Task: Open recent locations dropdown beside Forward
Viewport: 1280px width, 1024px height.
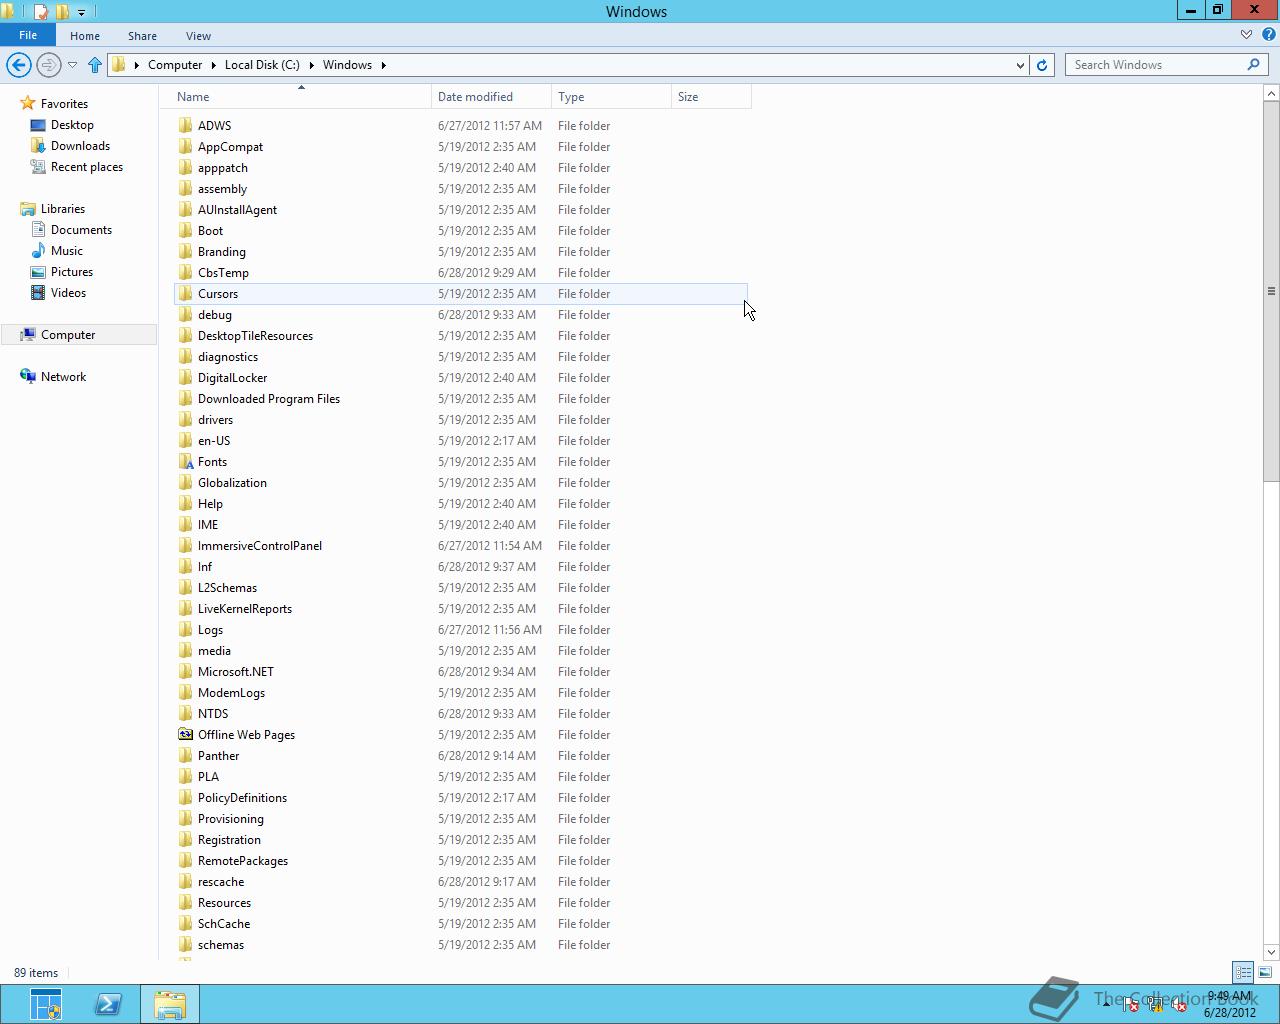Action: tap(72, 65)
